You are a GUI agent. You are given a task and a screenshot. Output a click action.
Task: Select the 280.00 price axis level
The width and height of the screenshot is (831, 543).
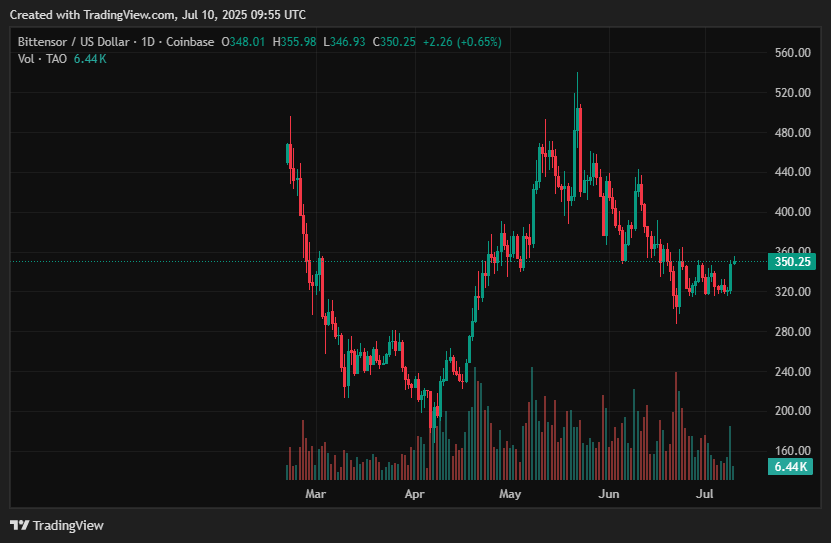tap(792, 332)
